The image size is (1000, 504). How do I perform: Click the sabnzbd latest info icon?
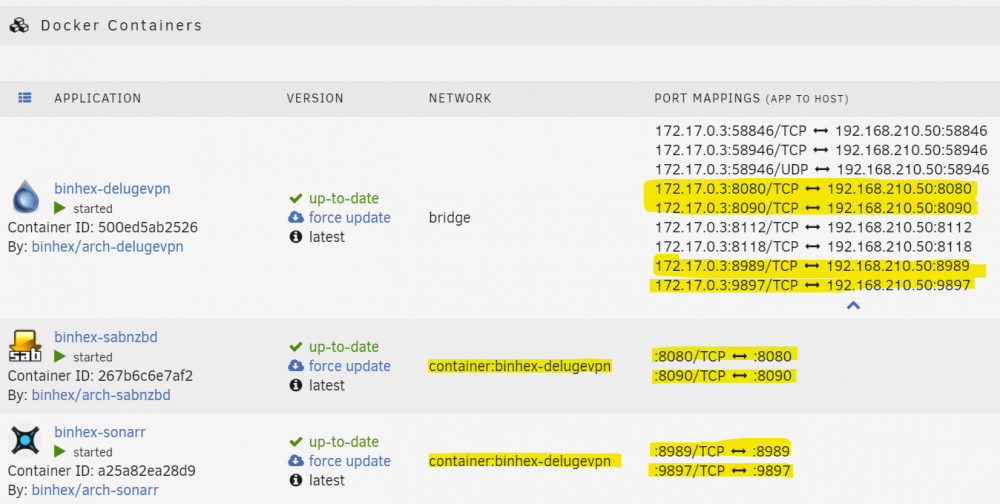click(x=295, y=385)
